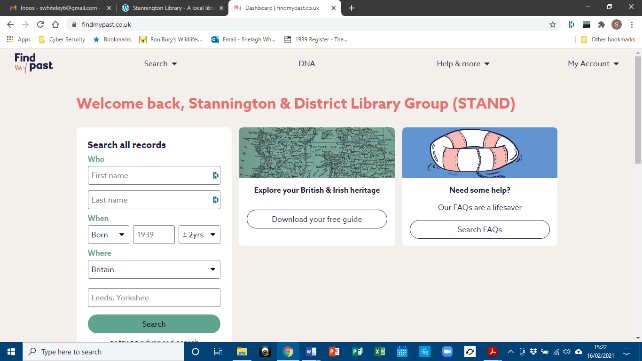Viewport: 642px width, 361px height.
Task: Open the 1939 Register bookmark
Action: [x=316, y=39]
